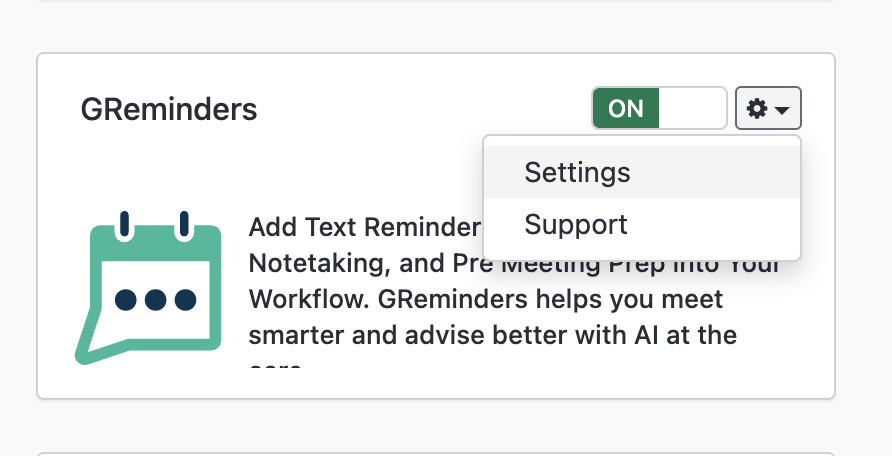This screenshot has width=892, height=456.
Task: Click the white handle of GReminders toggle
Action: click(x=692, y=109)
